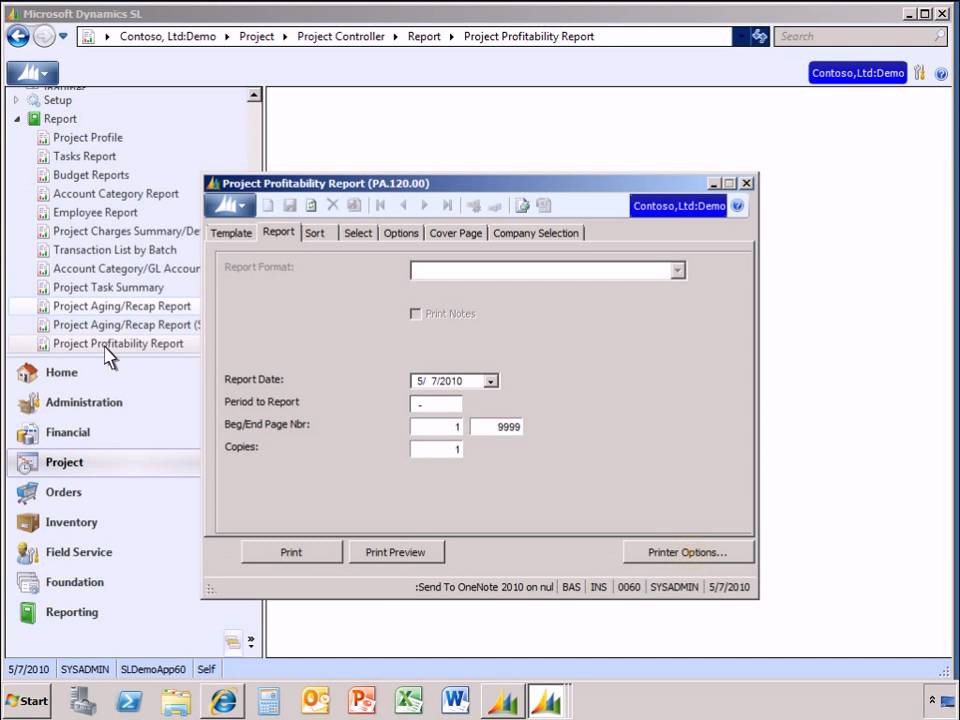Image resolution: width=960 pixels, height=720 pixels.
Task: Open the Reporting module
Action: click(72, 612)
